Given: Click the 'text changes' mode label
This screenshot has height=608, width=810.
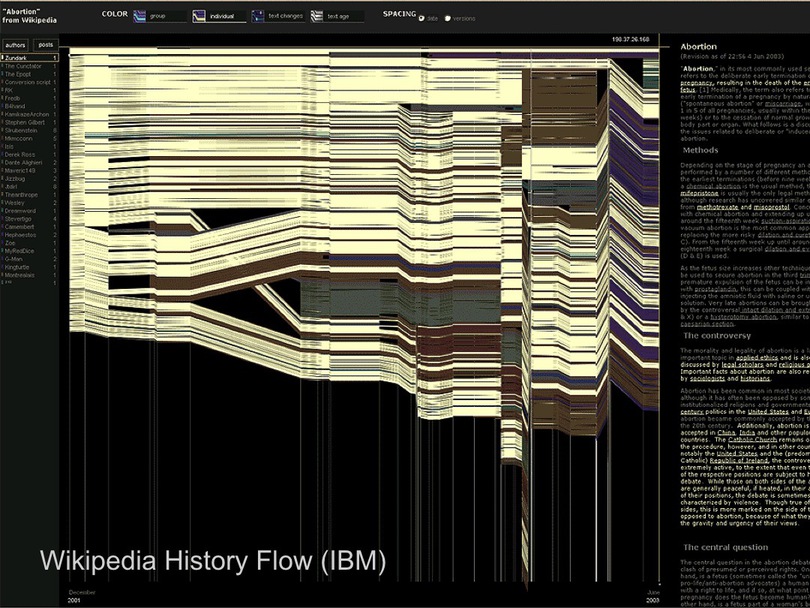Looking at the screenshot, I should pyautogui.click(x=286, y=17).
